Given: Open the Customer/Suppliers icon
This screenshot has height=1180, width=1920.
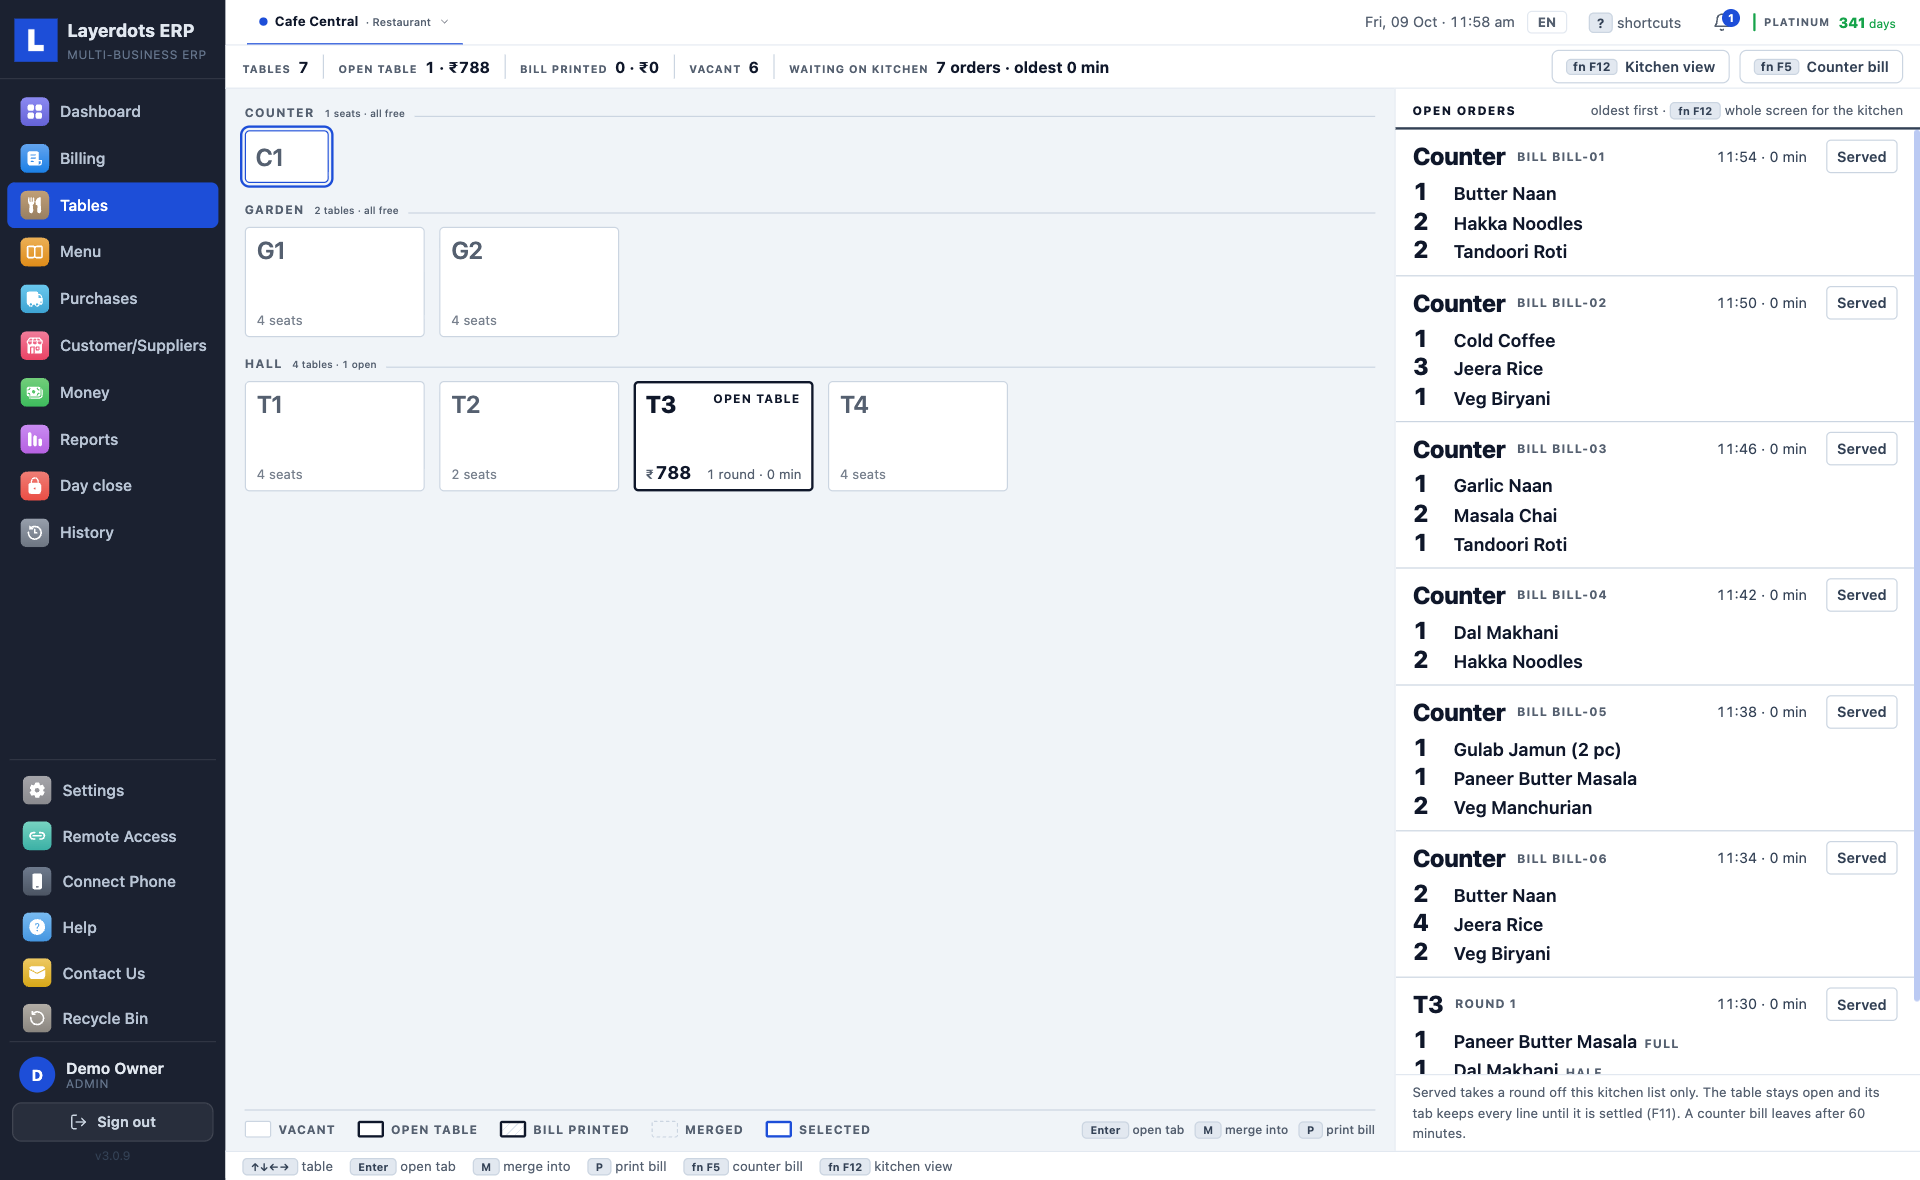Looking at the screenshot, I should point(35,345).
